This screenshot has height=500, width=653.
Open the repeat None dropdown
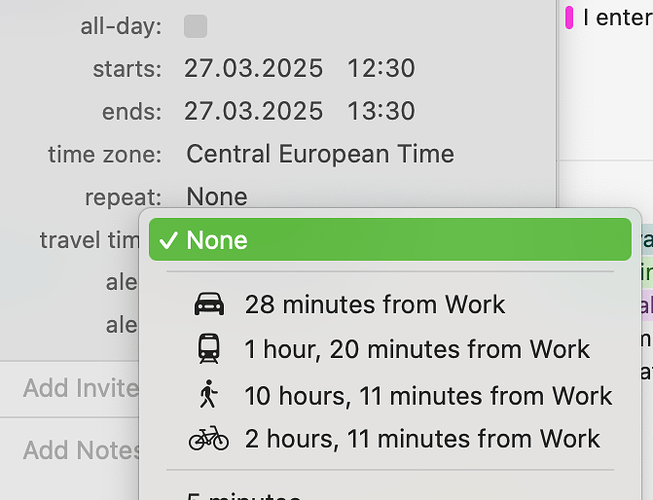(217, 197)
